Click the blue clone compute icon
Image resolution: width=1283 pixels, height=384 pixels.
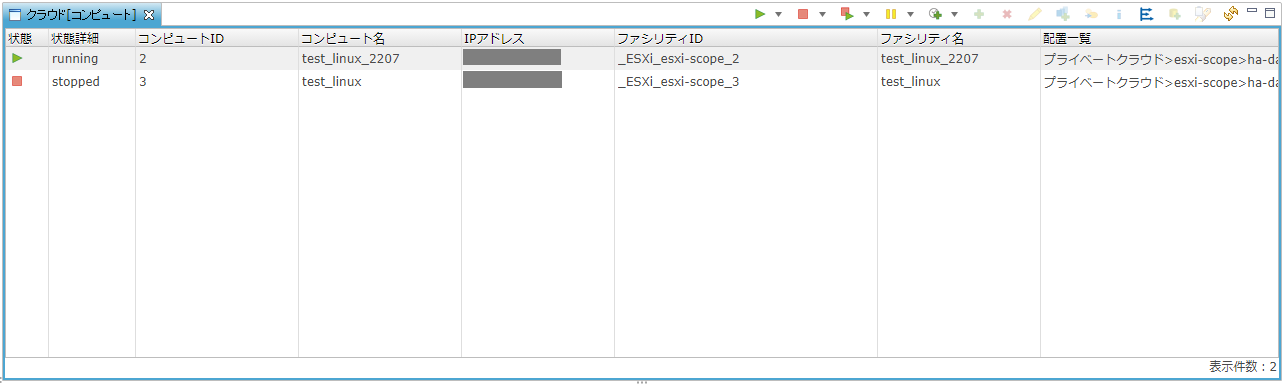click(1063, 14)
